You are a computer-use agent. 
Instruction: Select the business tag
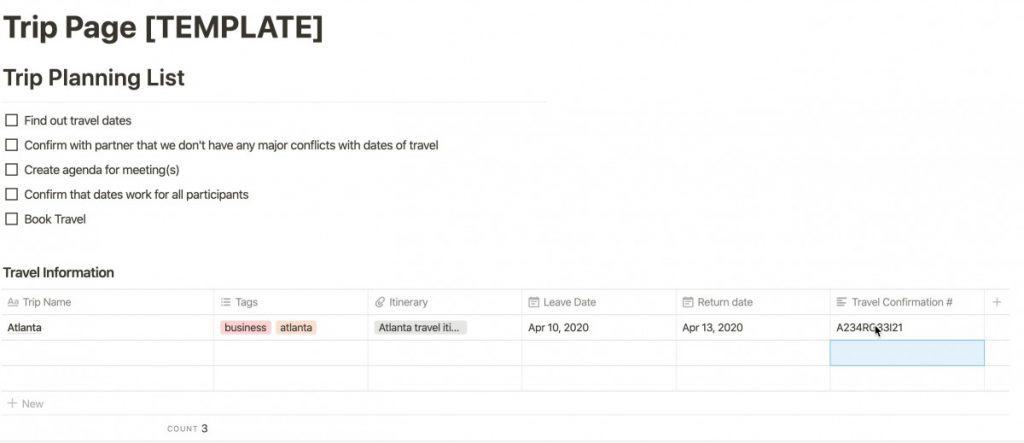coord(246,328)
